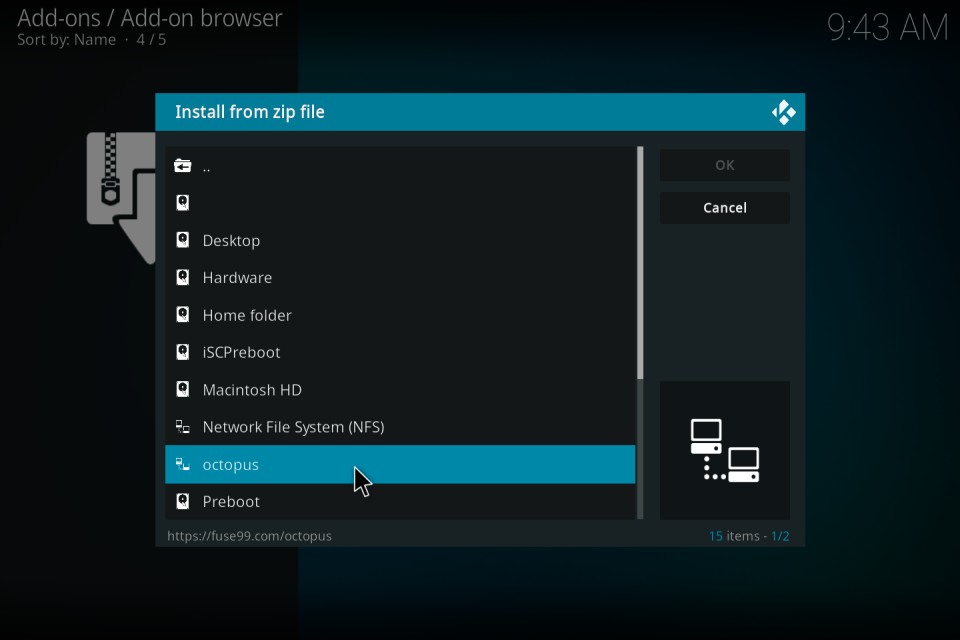Open the Hardware drive entry
The width and height of the screenshot is (960, 640).
pyautogui.click(x=400, y=277)
